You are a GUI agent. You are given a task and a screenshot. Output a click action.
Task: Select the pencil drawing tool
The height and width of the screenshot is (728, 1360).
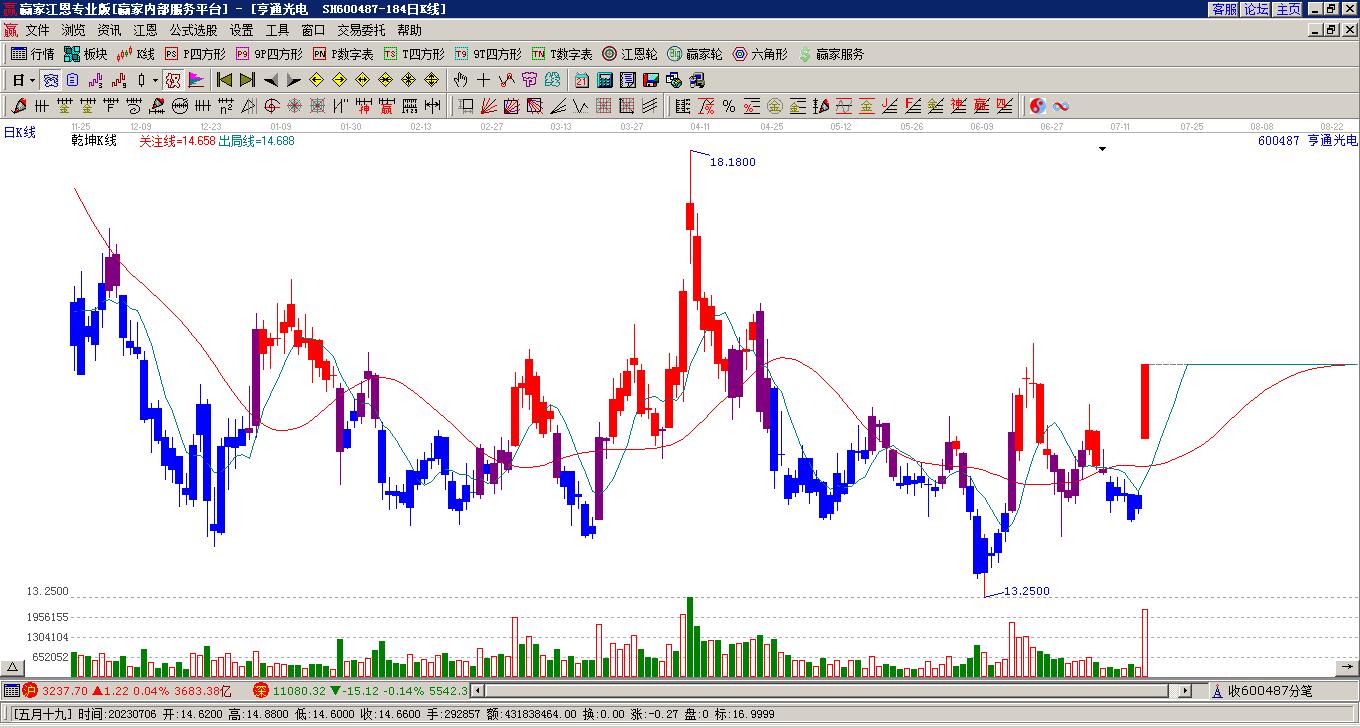[x=19, y=106]
